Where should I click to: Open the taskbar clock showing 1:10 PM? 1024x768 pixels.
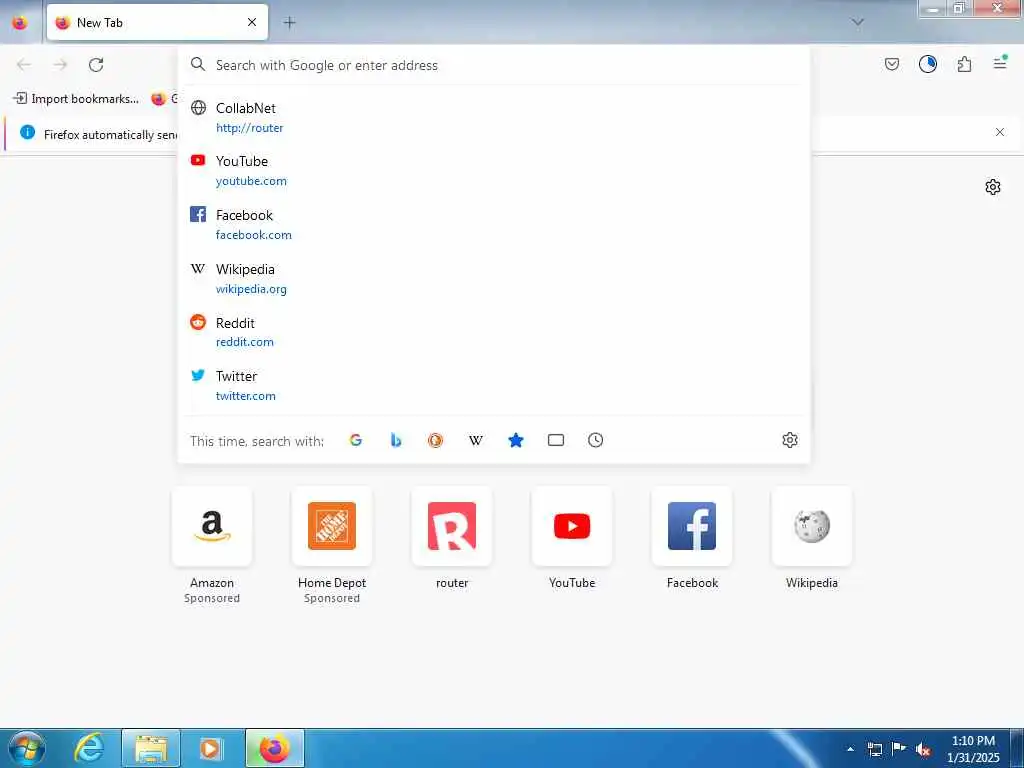click(x=973, y=749)
